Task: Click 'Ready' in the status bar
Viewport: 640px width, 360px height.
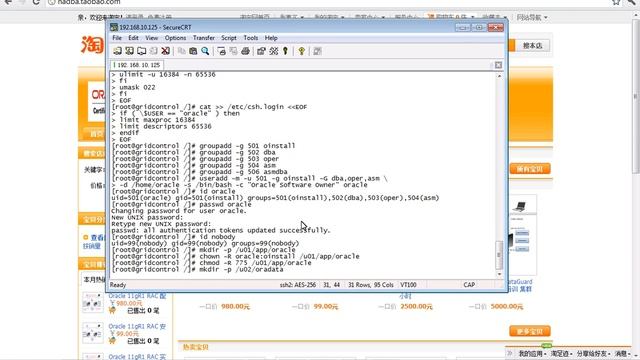Action: click(118, 285)
